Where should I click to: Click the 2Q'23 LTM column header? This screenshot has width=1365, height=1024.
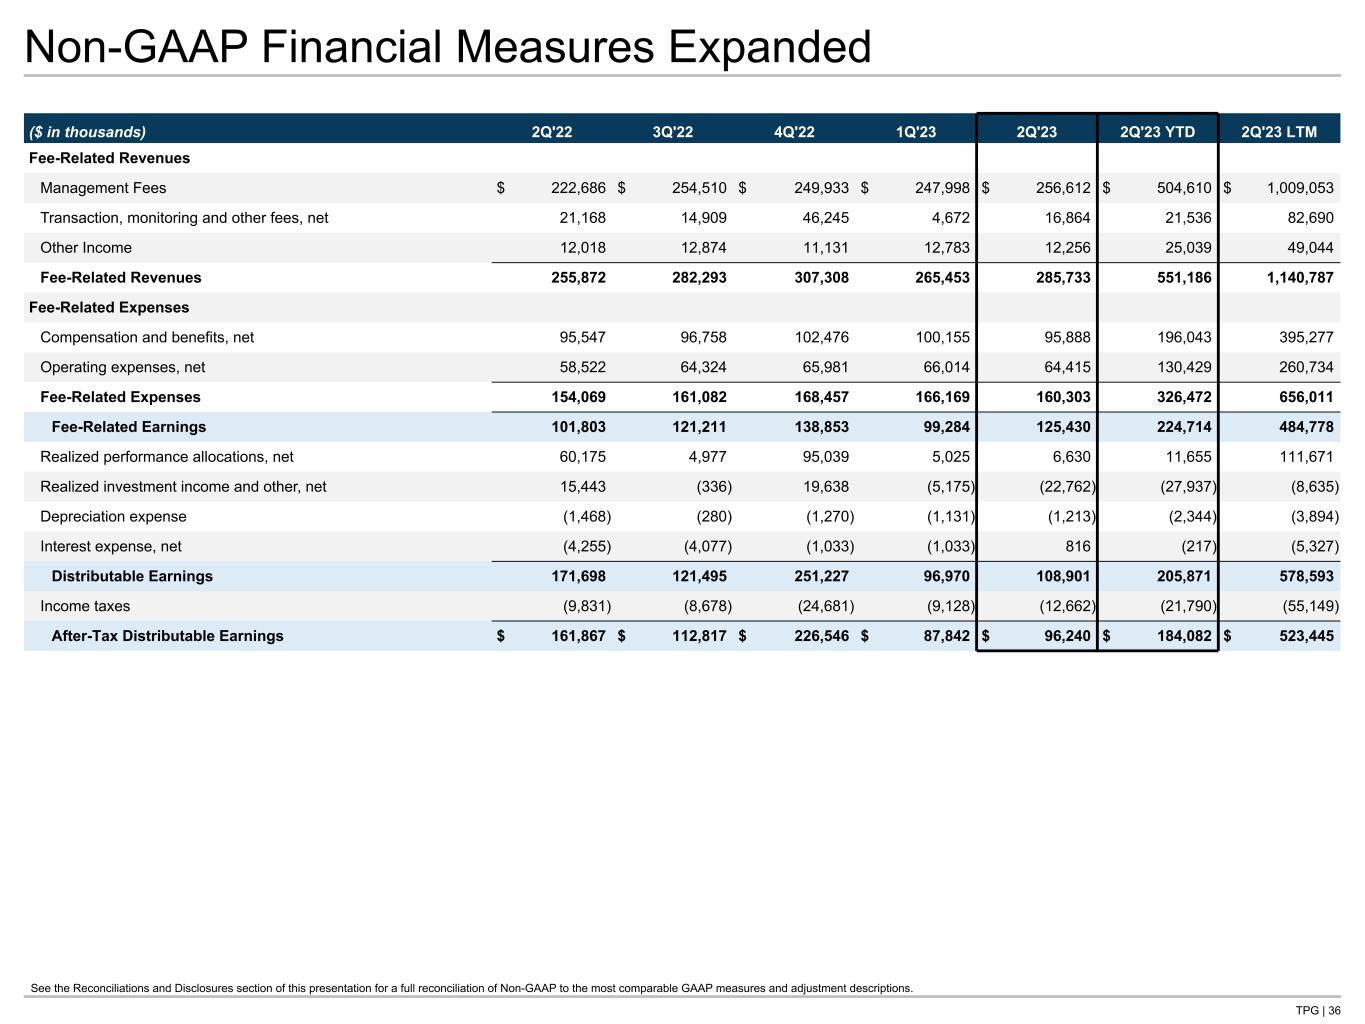pos(1278,132)
